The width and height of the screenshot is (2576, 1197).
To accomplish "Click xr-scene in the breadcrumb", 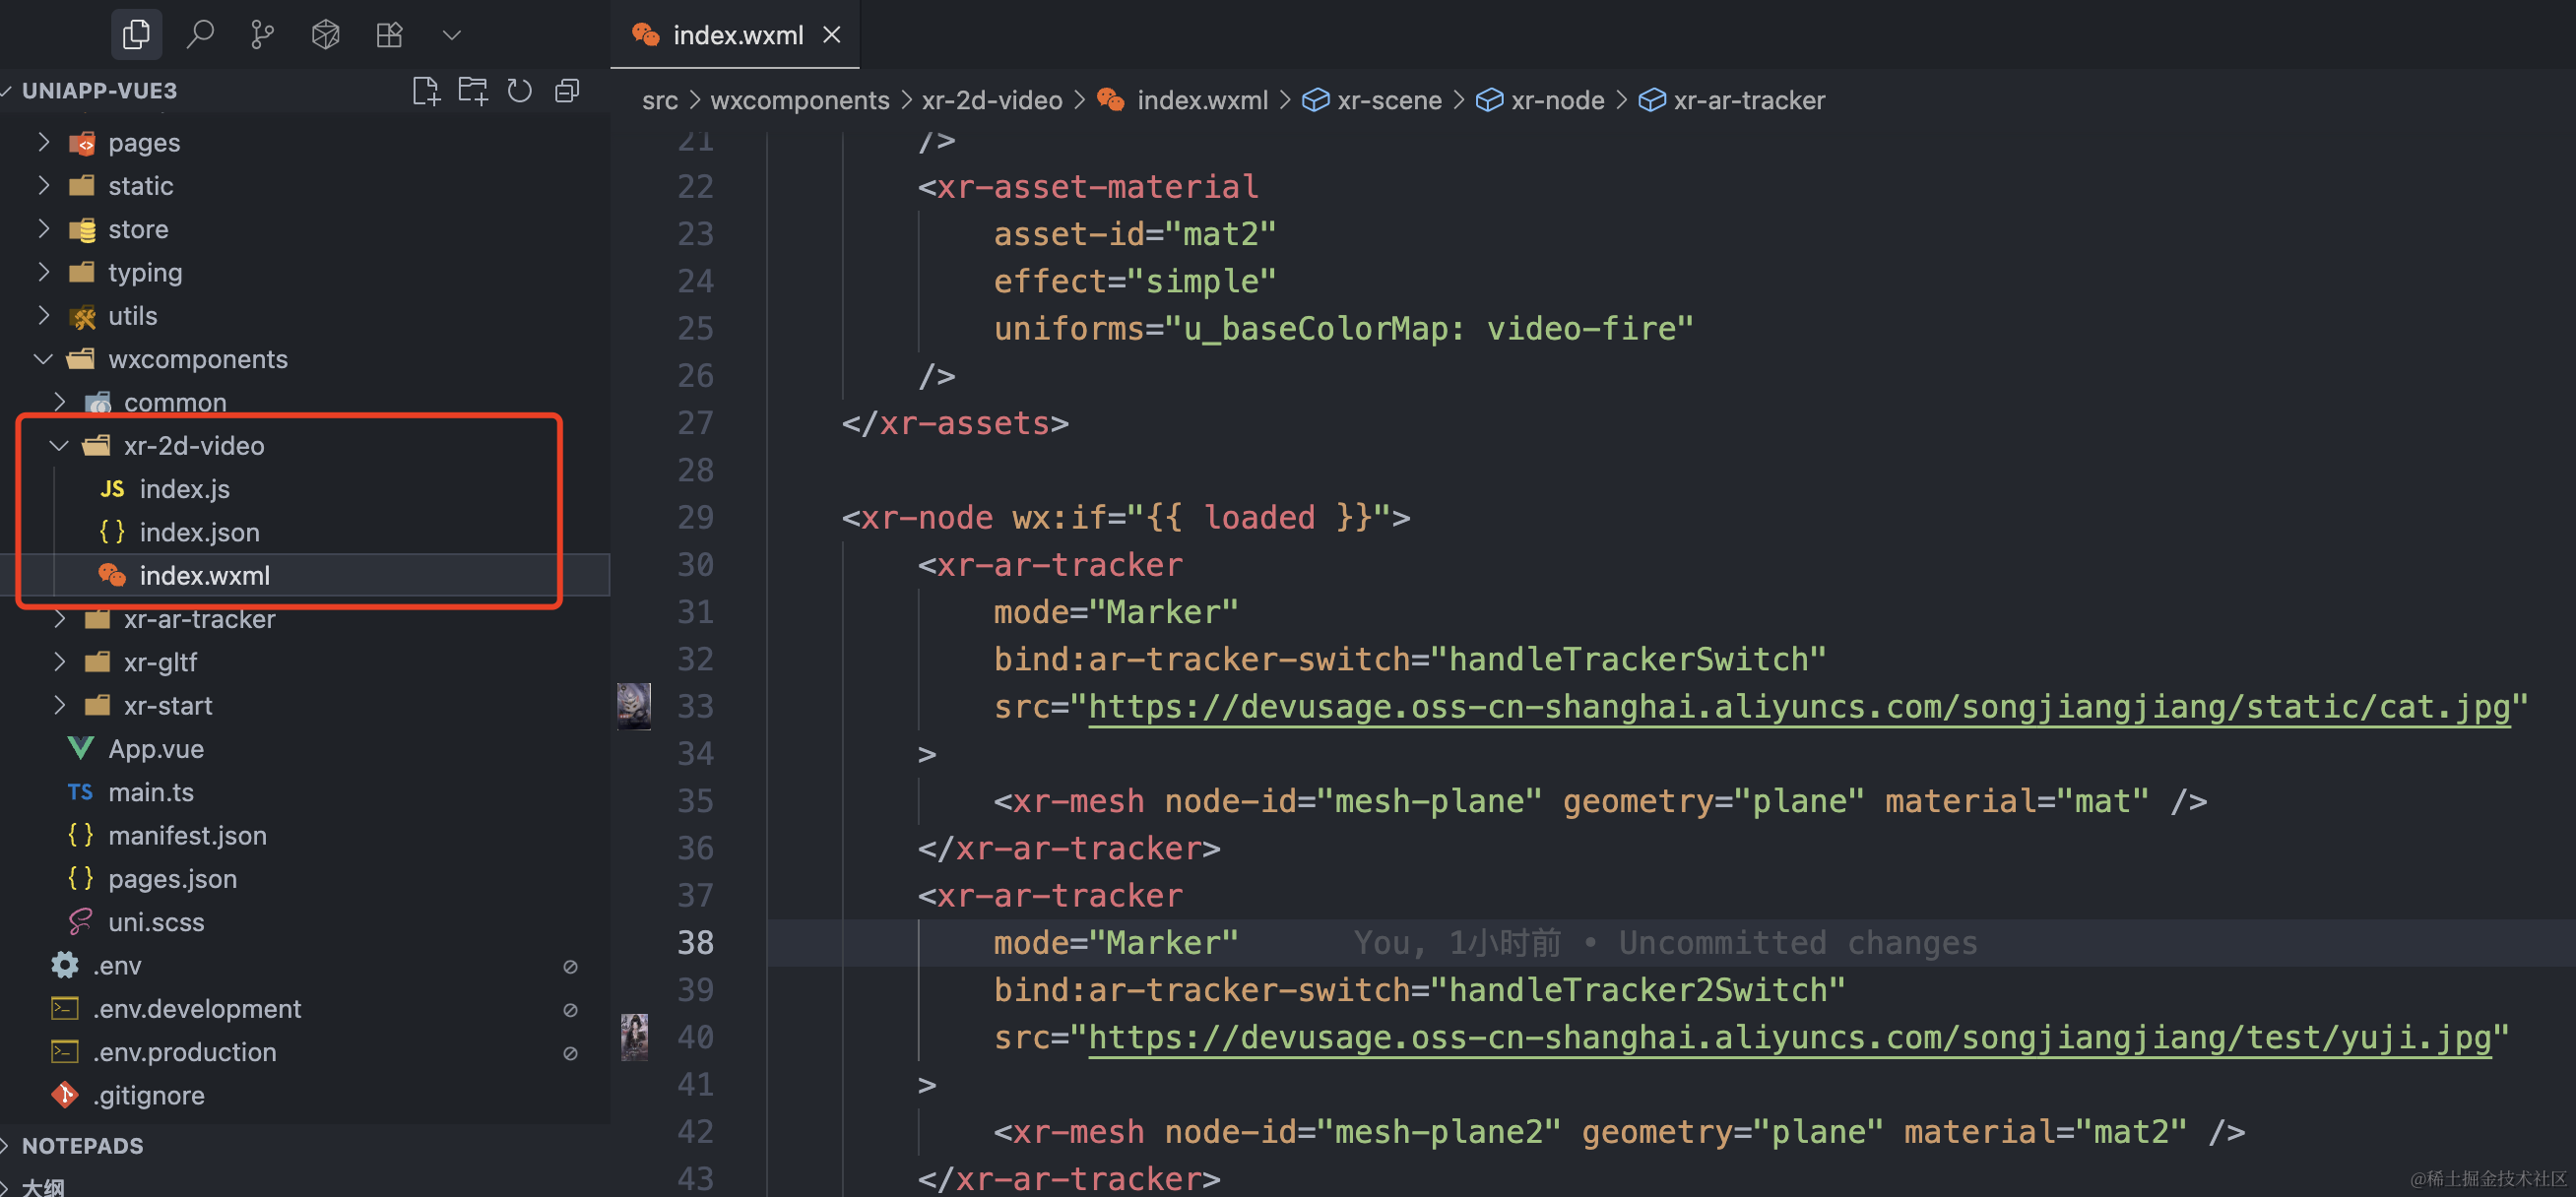I will click(x=1389, y=100).
